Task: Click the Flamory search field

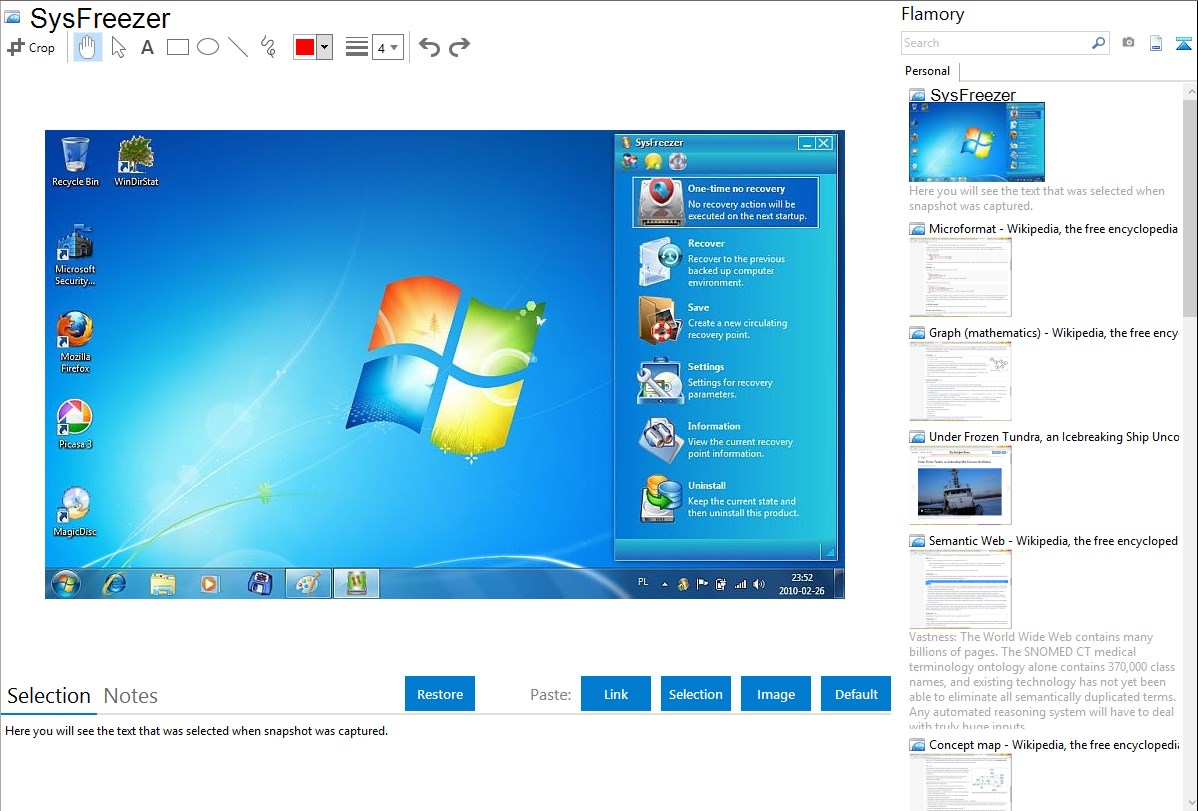Action: tap(996, 43)
